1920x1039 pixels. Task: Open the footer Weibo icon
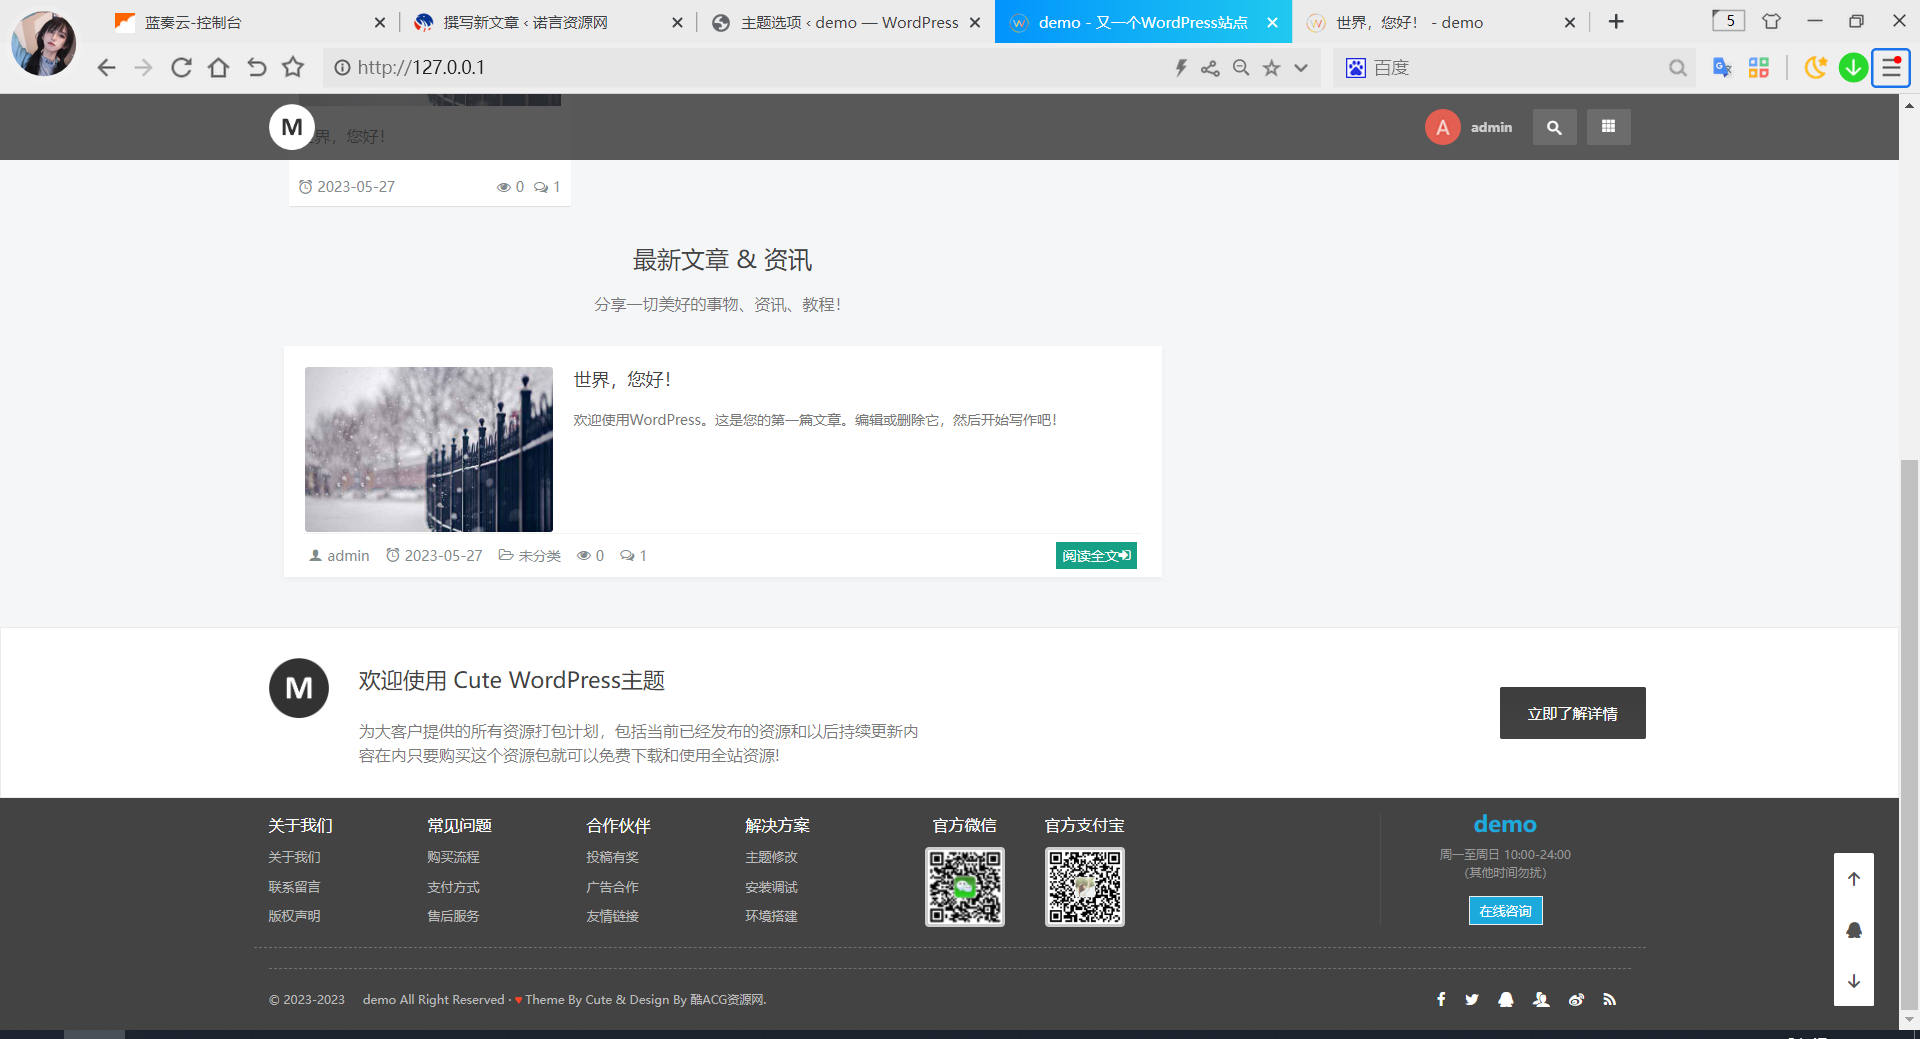click(x=1576, y=999)
